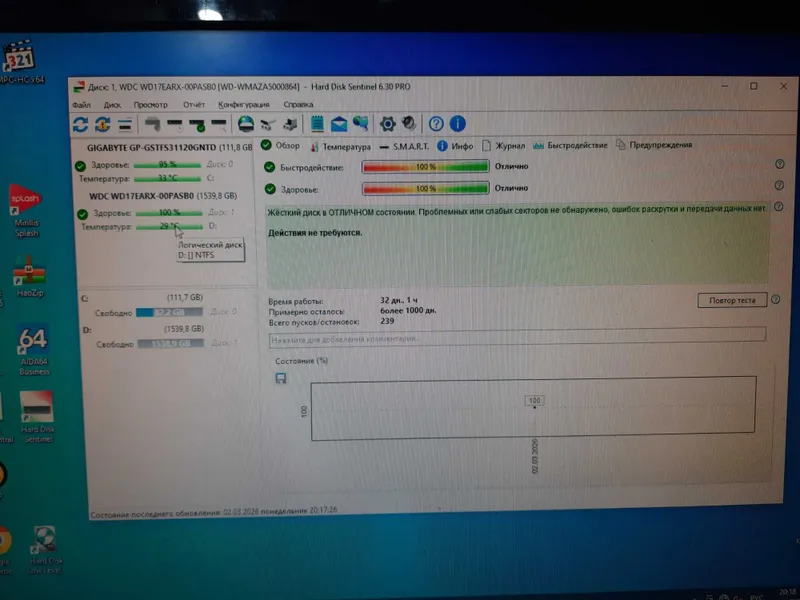Click the blue info circle toolbar icon

[x=458, y=123]
